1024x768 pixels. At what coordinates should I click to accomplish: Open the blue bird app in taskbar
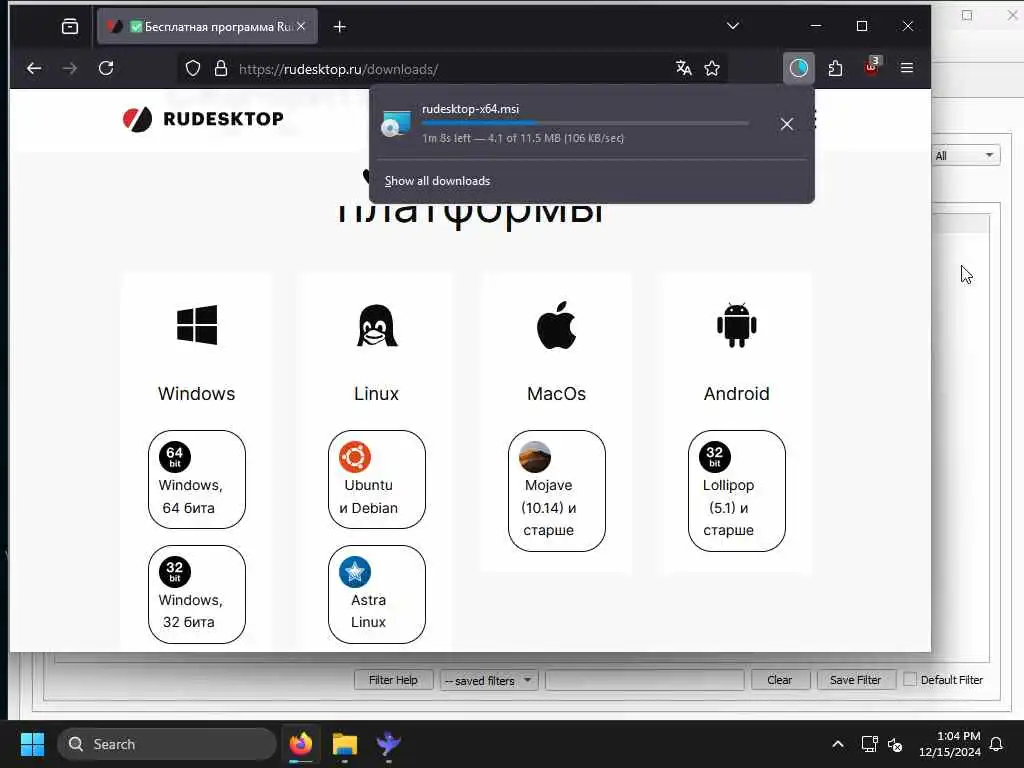coord(389,744)
